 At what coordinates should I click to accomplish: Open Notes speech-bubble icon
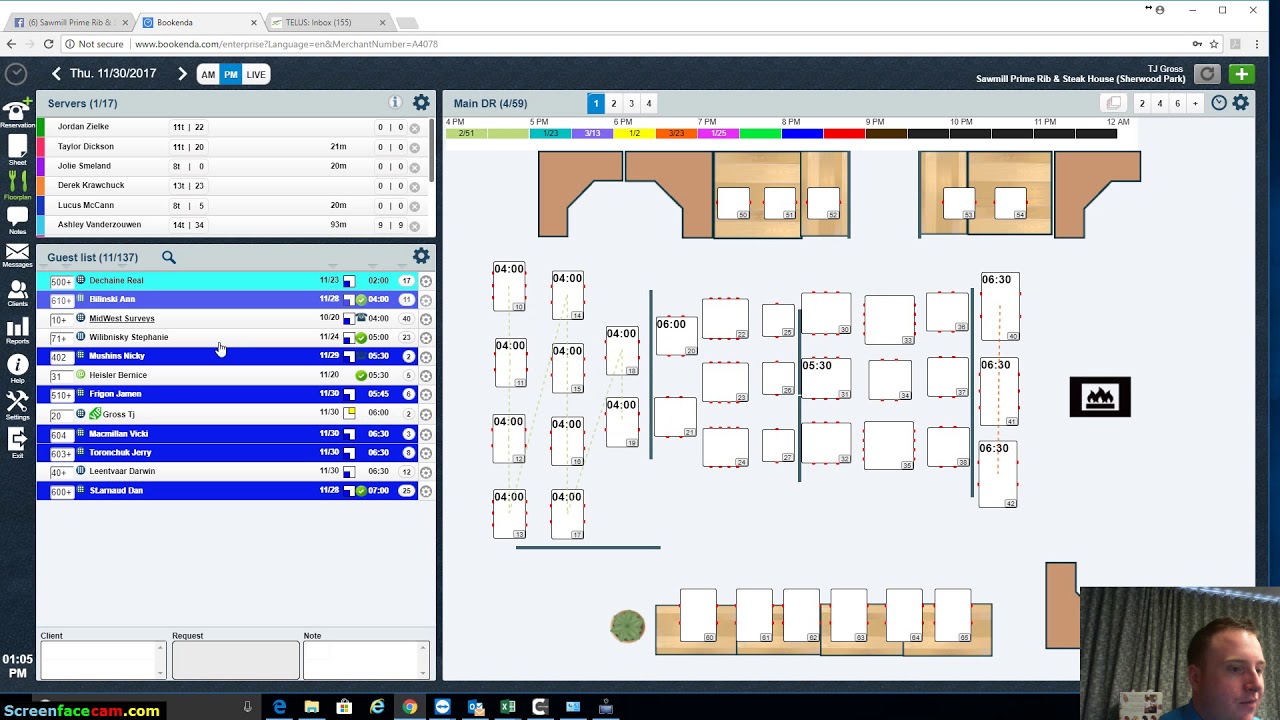click(x=17, y=216)
